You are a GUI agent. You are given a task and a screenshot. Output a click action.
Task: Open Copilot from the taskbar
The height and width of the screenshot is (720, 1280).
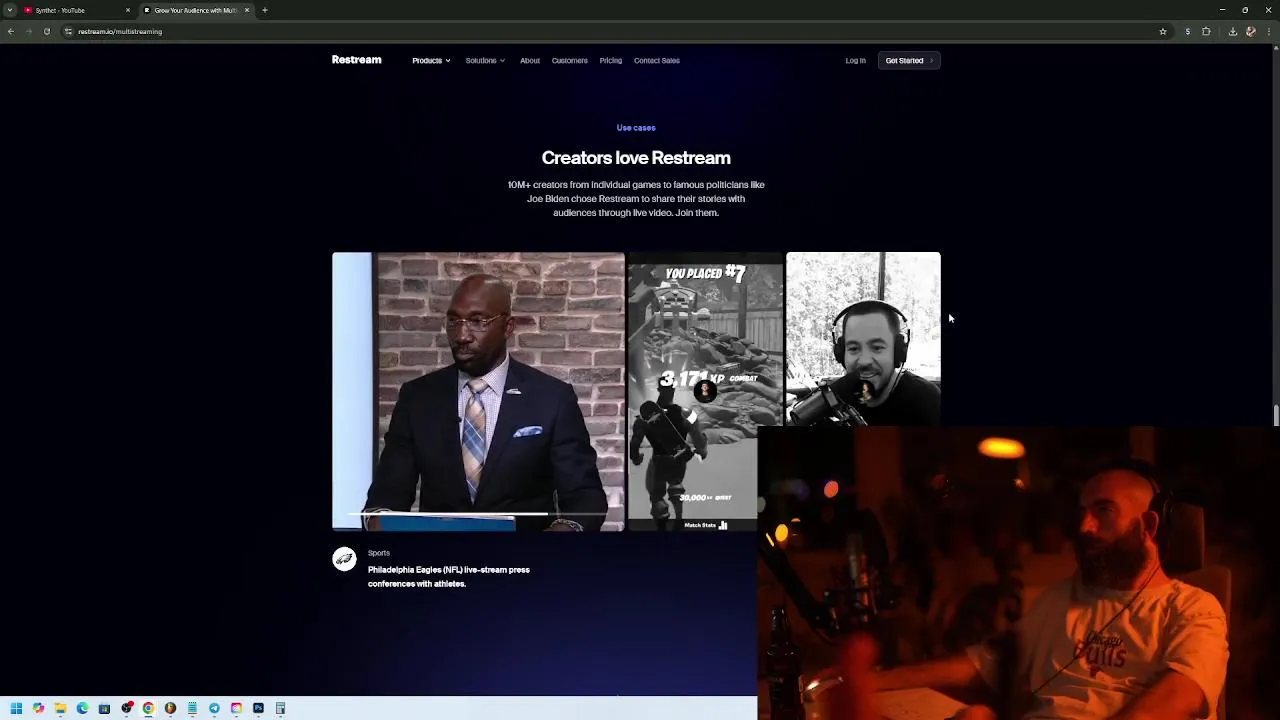click(x=38, y=708)
